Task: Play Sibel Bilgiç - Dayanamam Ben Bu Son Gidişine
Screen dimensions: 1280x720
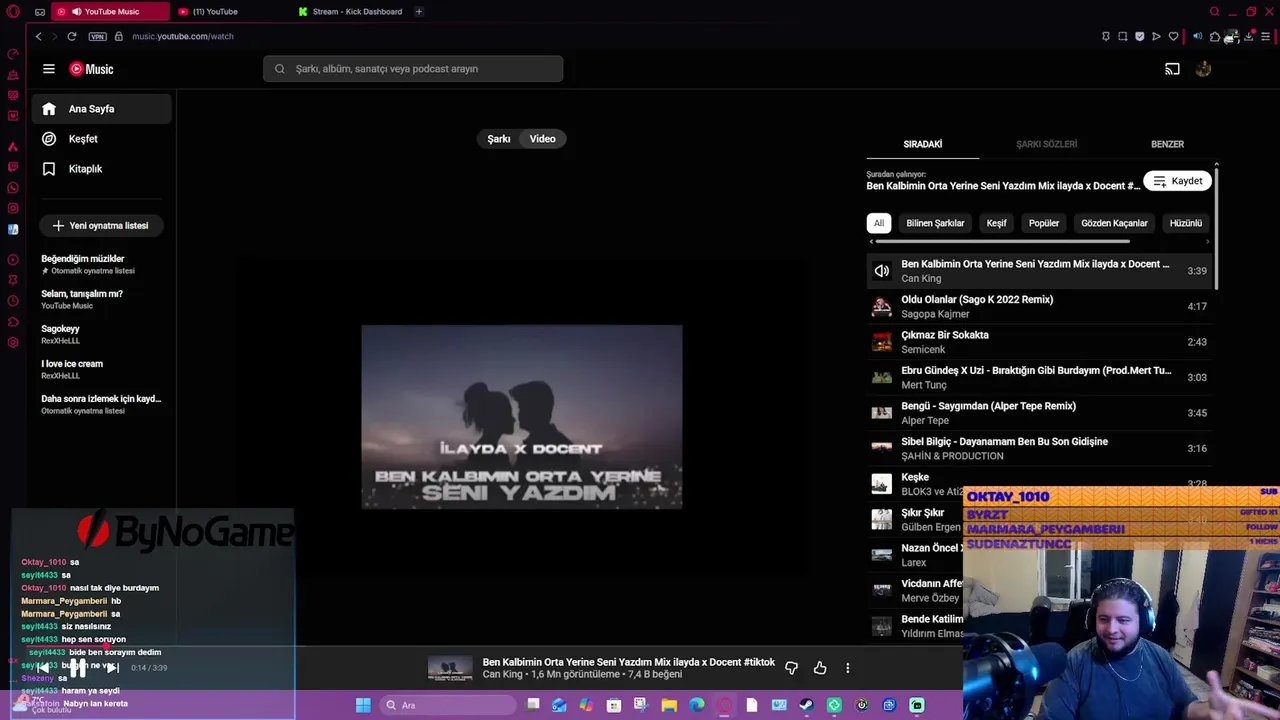Action: tap(1039, 448)
